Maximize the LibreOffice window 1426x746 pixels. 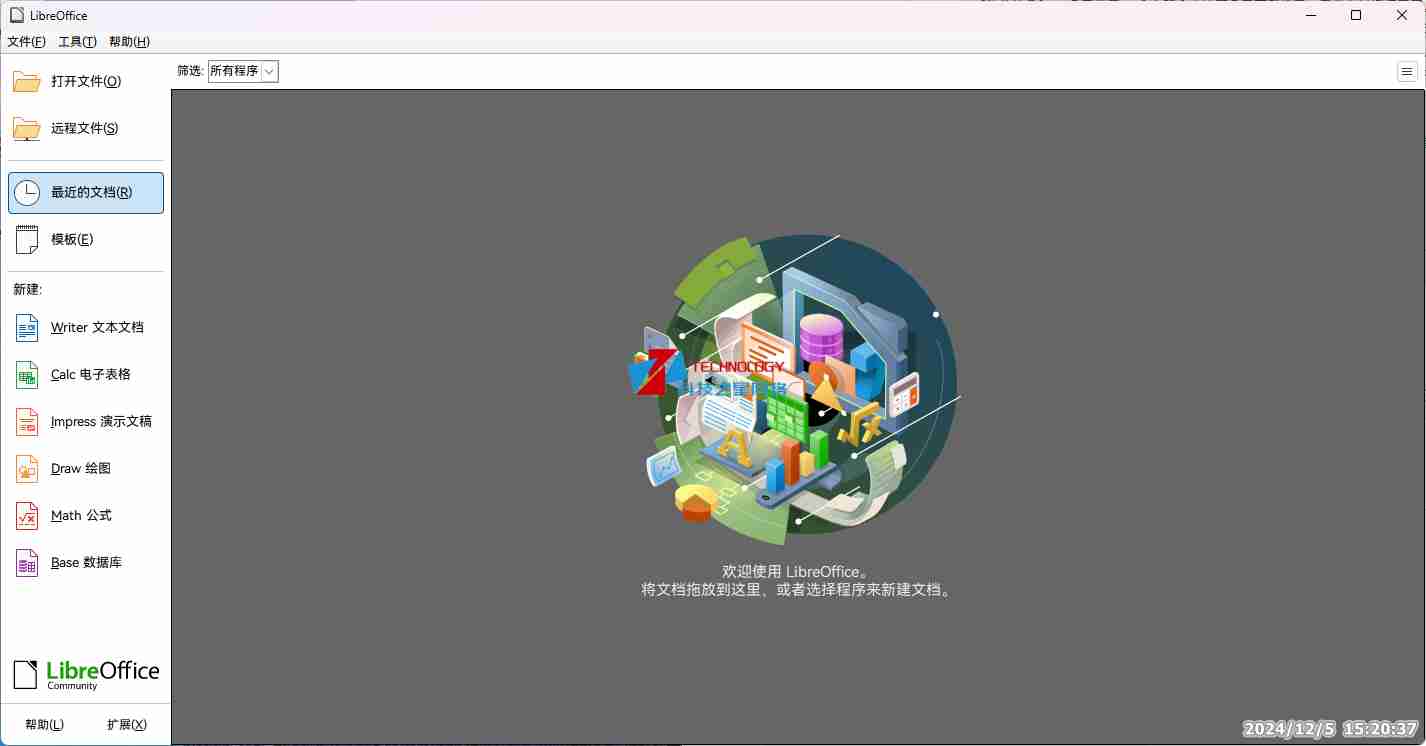click(1356, 15)
